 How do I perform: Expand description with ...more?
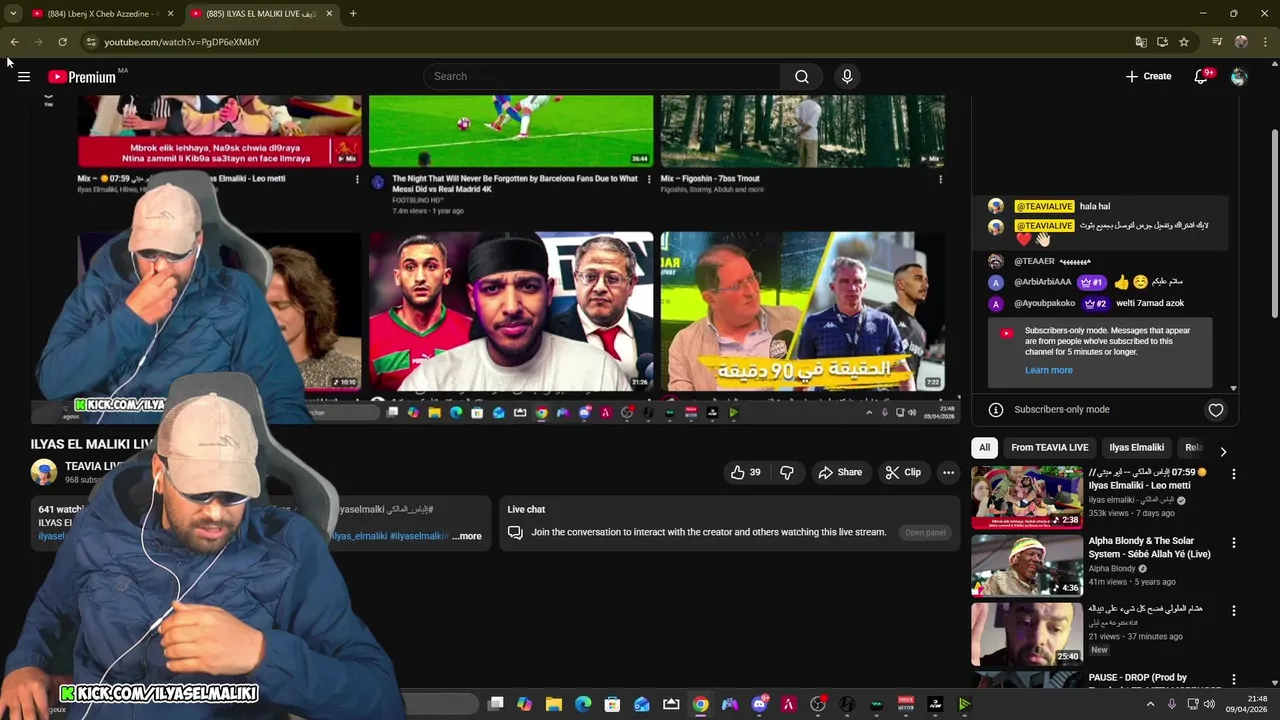point(467,536)
